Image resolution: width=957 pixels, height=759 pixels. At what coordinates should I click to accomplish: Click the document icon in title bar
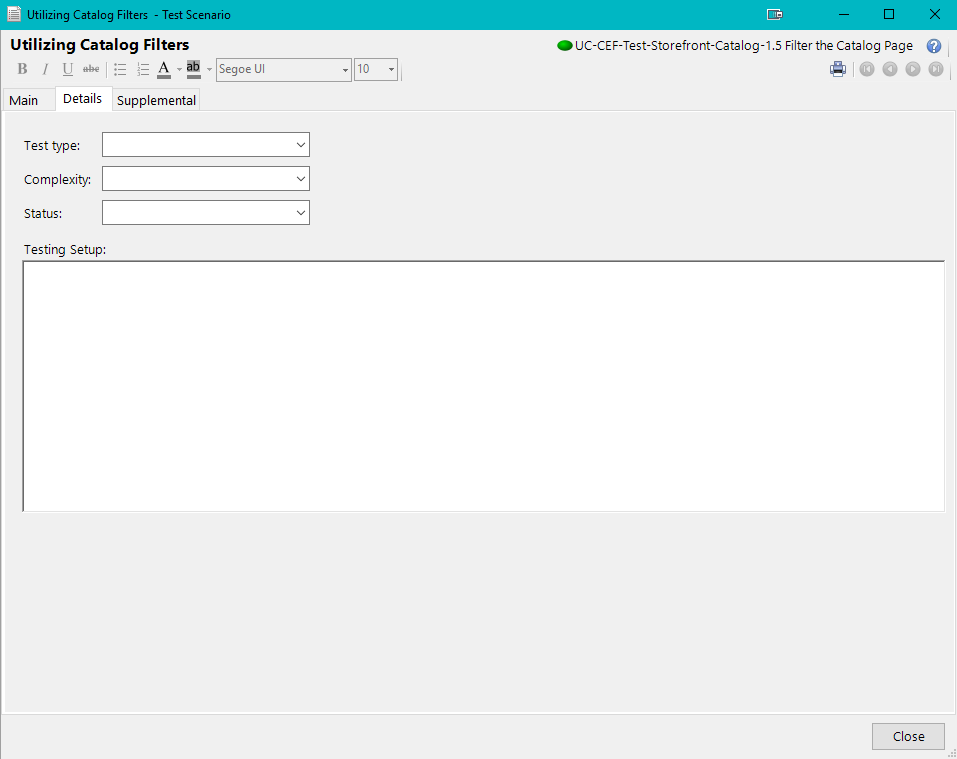13,14
